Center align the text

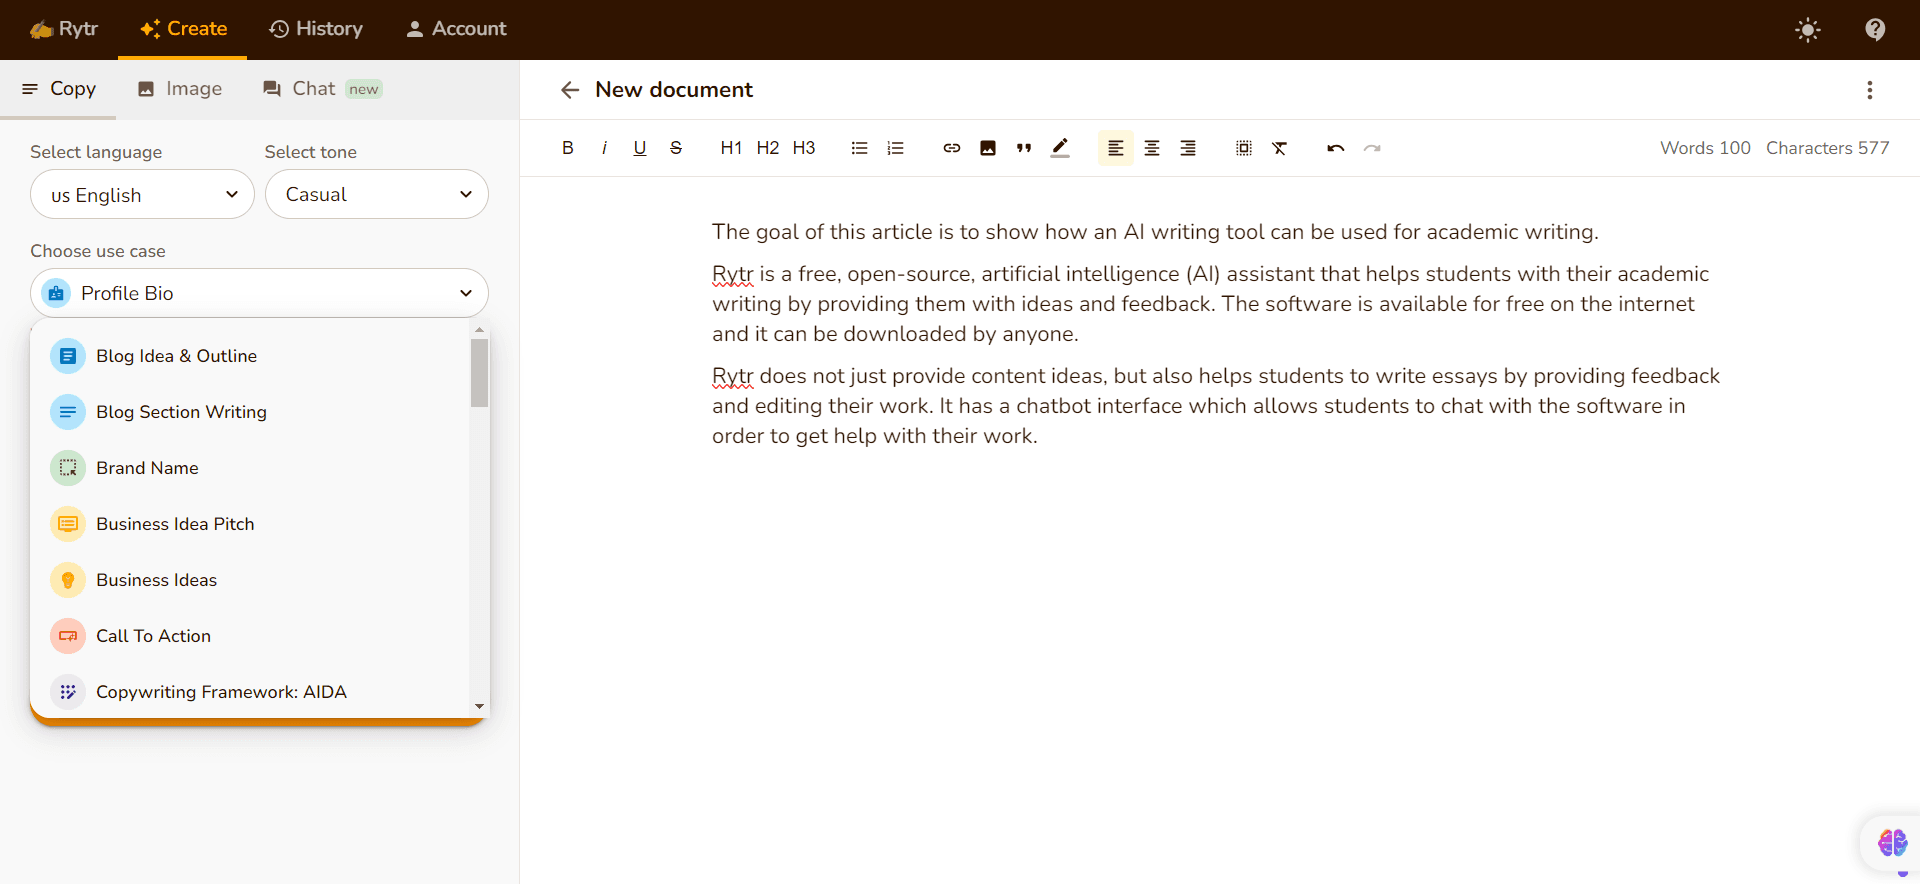1152,148
